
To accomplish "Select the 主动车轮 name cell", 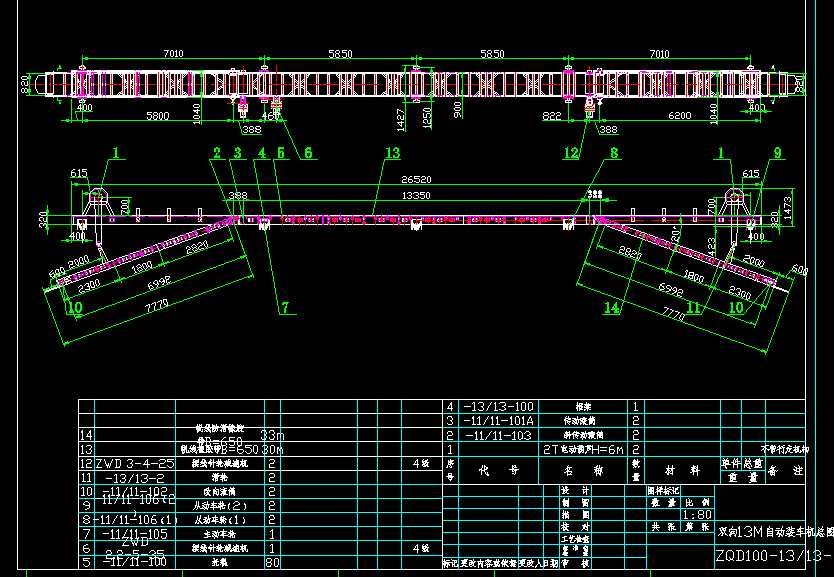I will [x=220, y=534].
